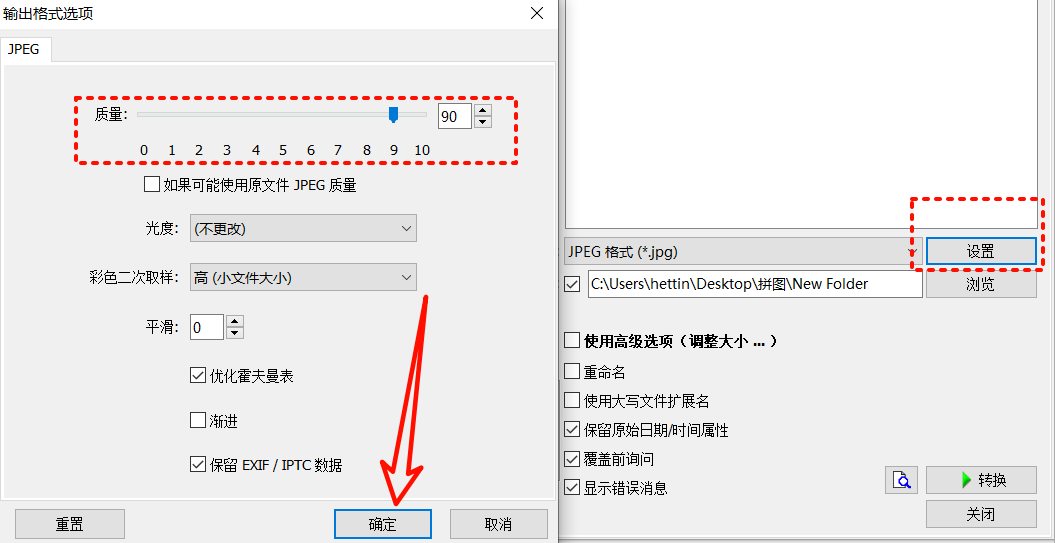Viewport: 1055px width, 543px height.
Task: Enable the 渐进 checkbox
Action: pyautogui.click(x=197, y=421)
